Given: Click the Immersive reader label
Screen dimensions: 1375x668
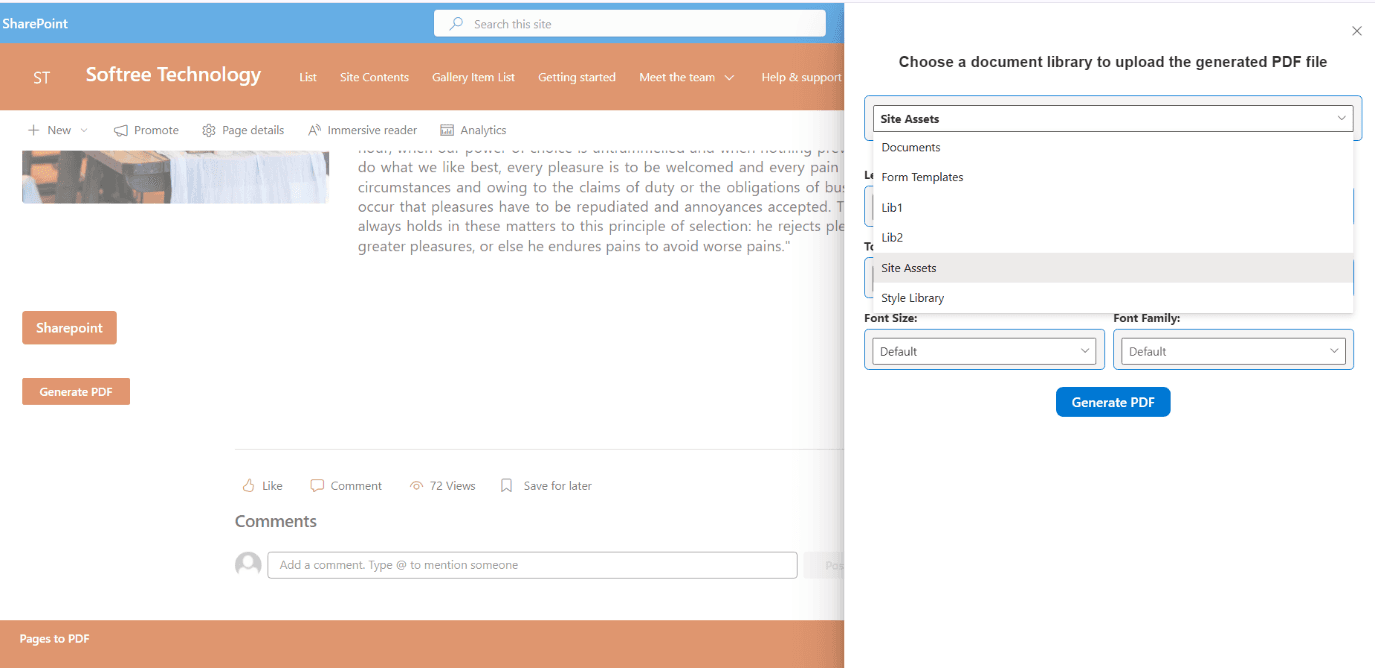Looking at the screenshot, I should (372, 130).
